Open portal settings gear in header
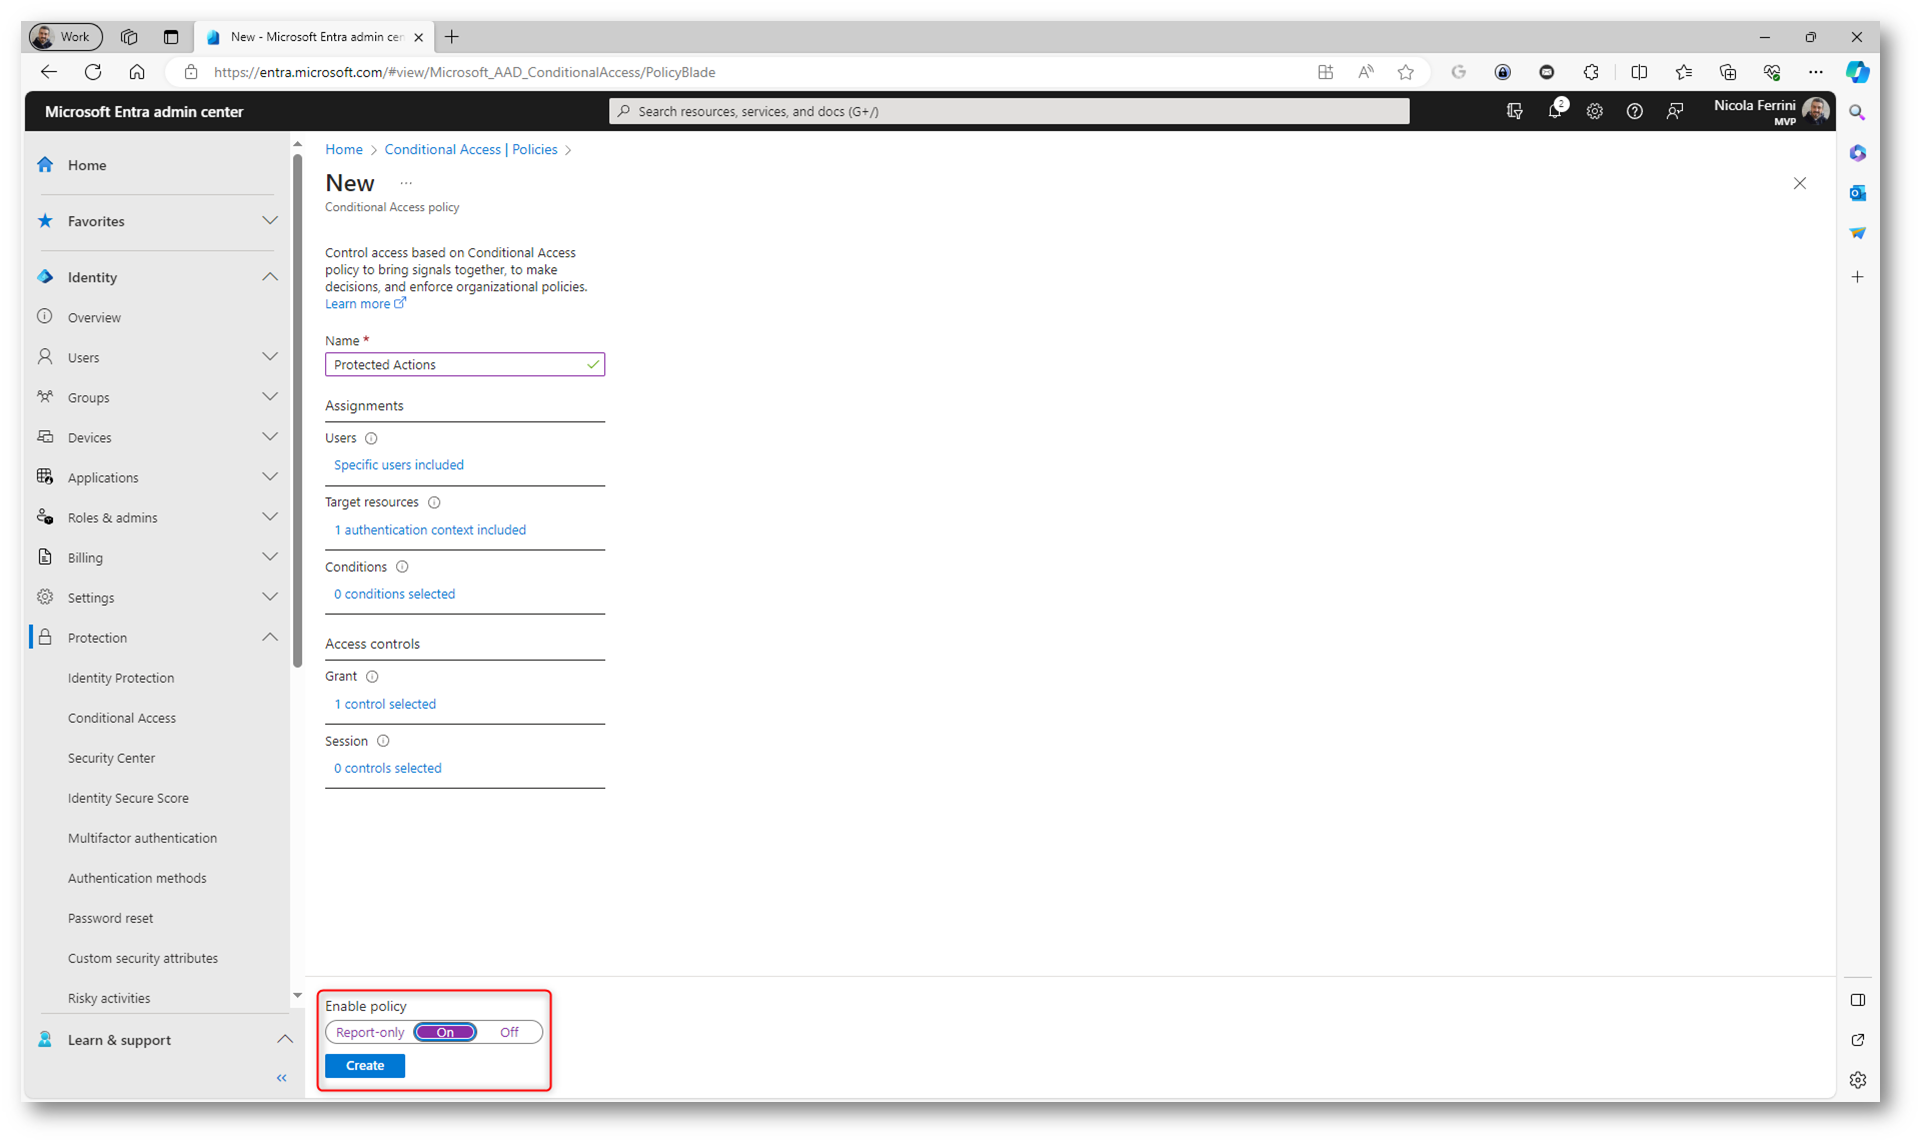The width and height of the screenshot is (1922, 1144). (1594, 111)
